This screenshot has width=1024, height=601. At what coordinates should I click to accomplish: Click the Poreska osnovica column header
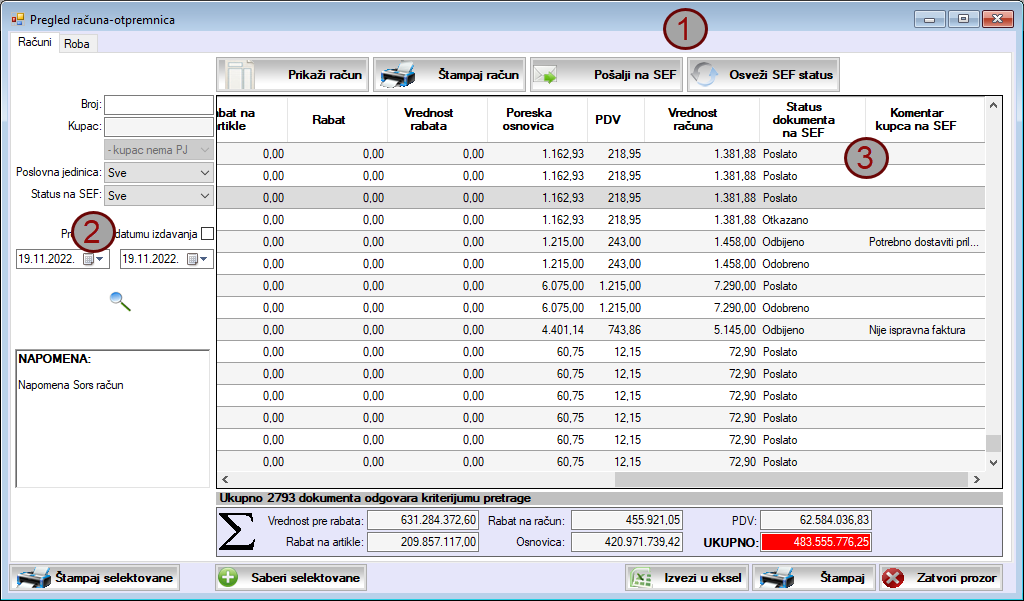(x=537, y=120)
